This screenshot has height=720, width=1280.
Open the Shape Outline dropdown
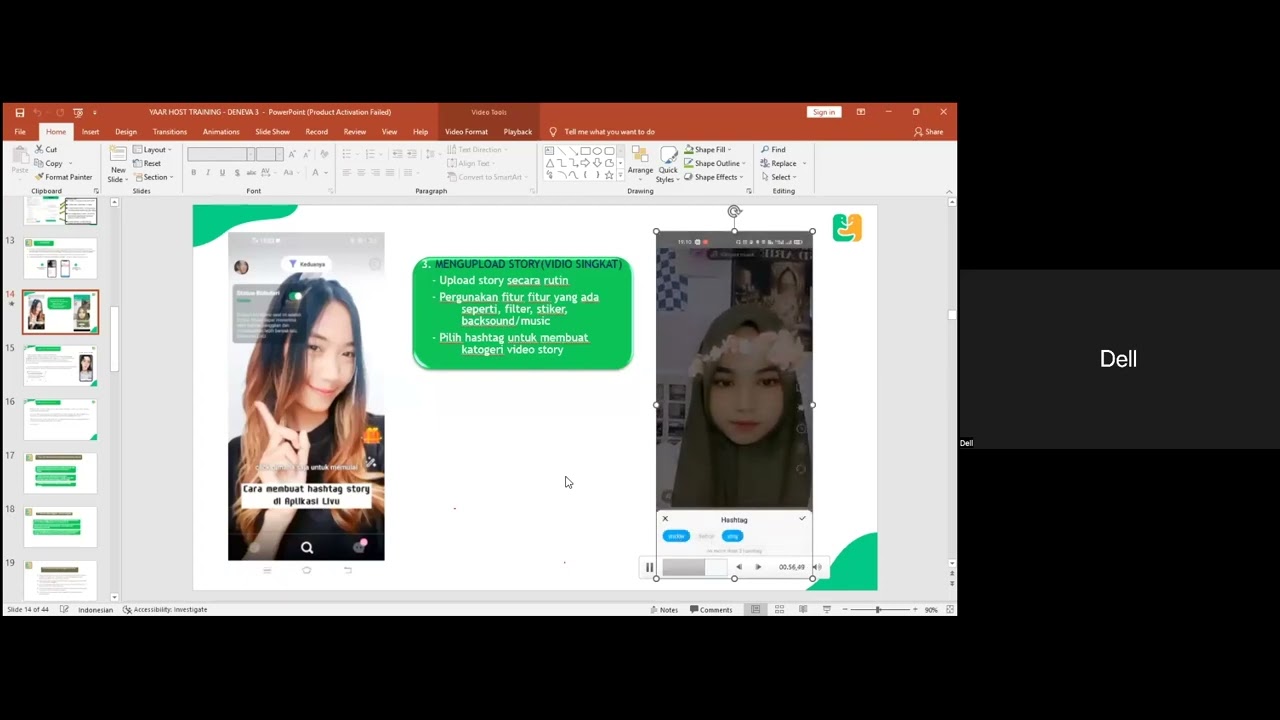pyautogui.click(x=714, y=163)
